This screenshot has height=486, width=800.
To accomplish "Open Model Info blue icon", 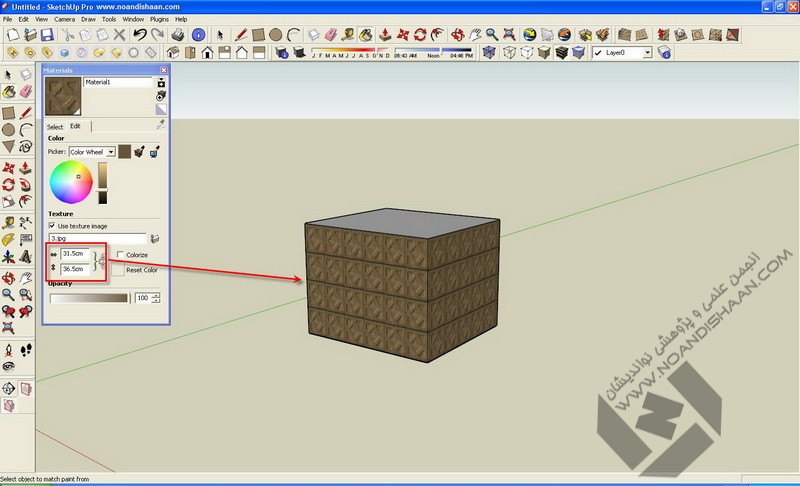I will pos(199,35).
